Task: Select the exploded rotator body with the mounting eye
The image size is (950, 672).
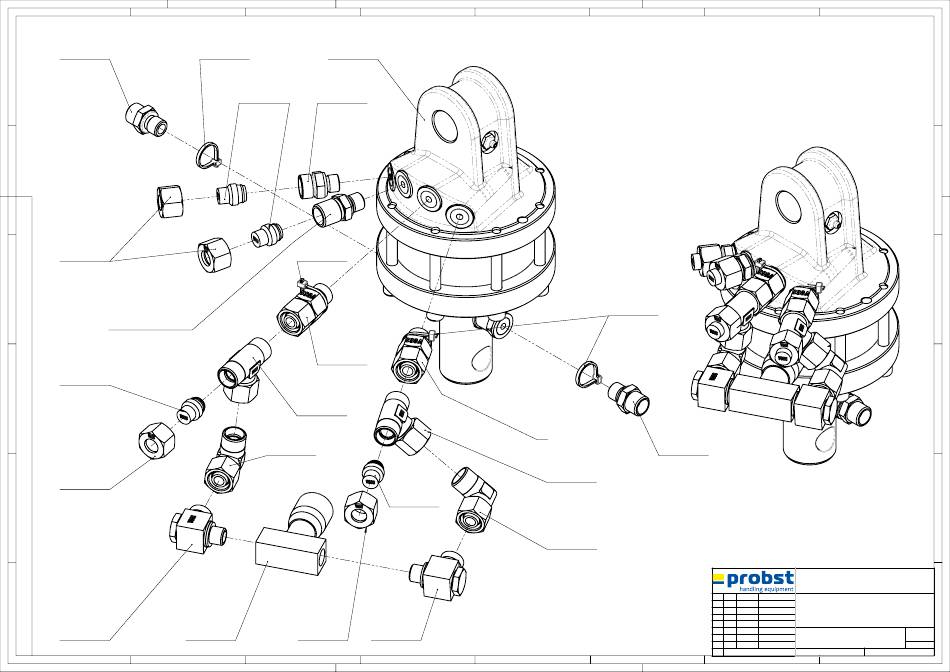Action: 465,225
